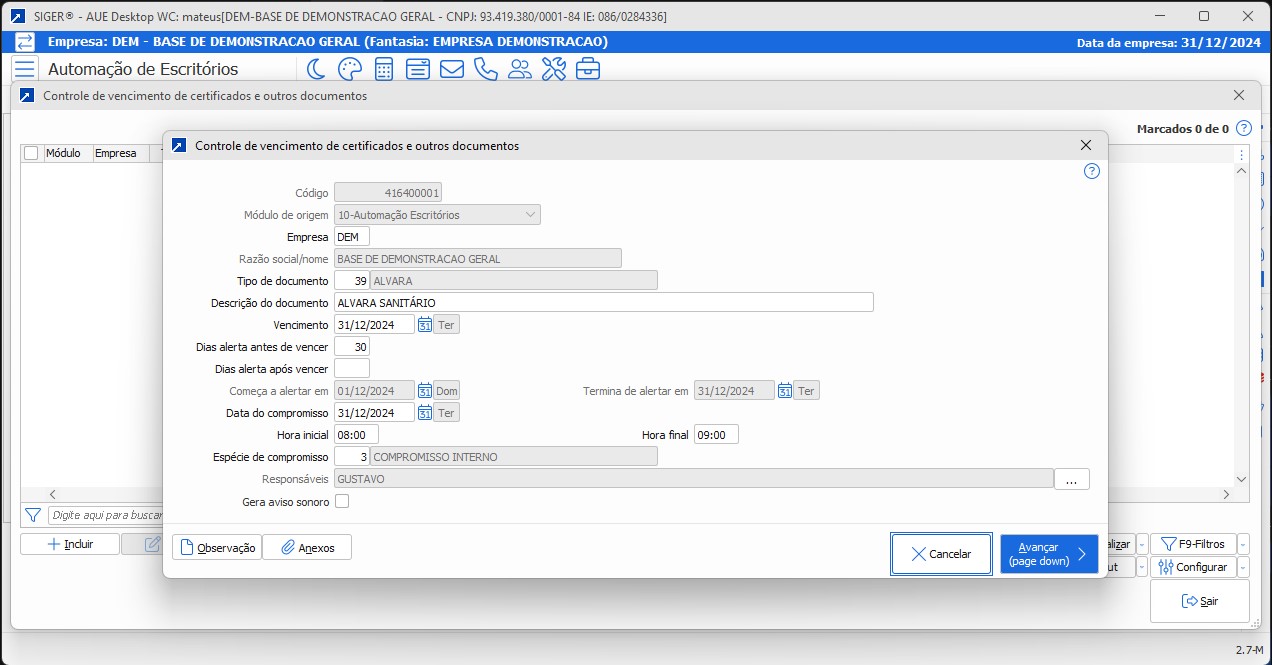
Task: Click the phone icon in toolbar
Action: tap(485, 69)
